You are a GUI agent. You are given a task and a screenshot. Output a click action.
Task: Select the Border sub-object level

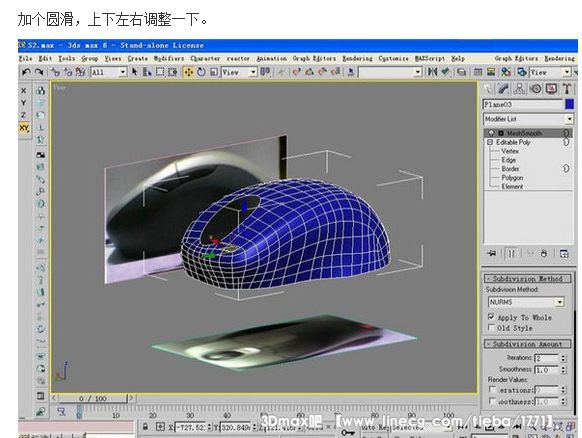tap(510, 169)
